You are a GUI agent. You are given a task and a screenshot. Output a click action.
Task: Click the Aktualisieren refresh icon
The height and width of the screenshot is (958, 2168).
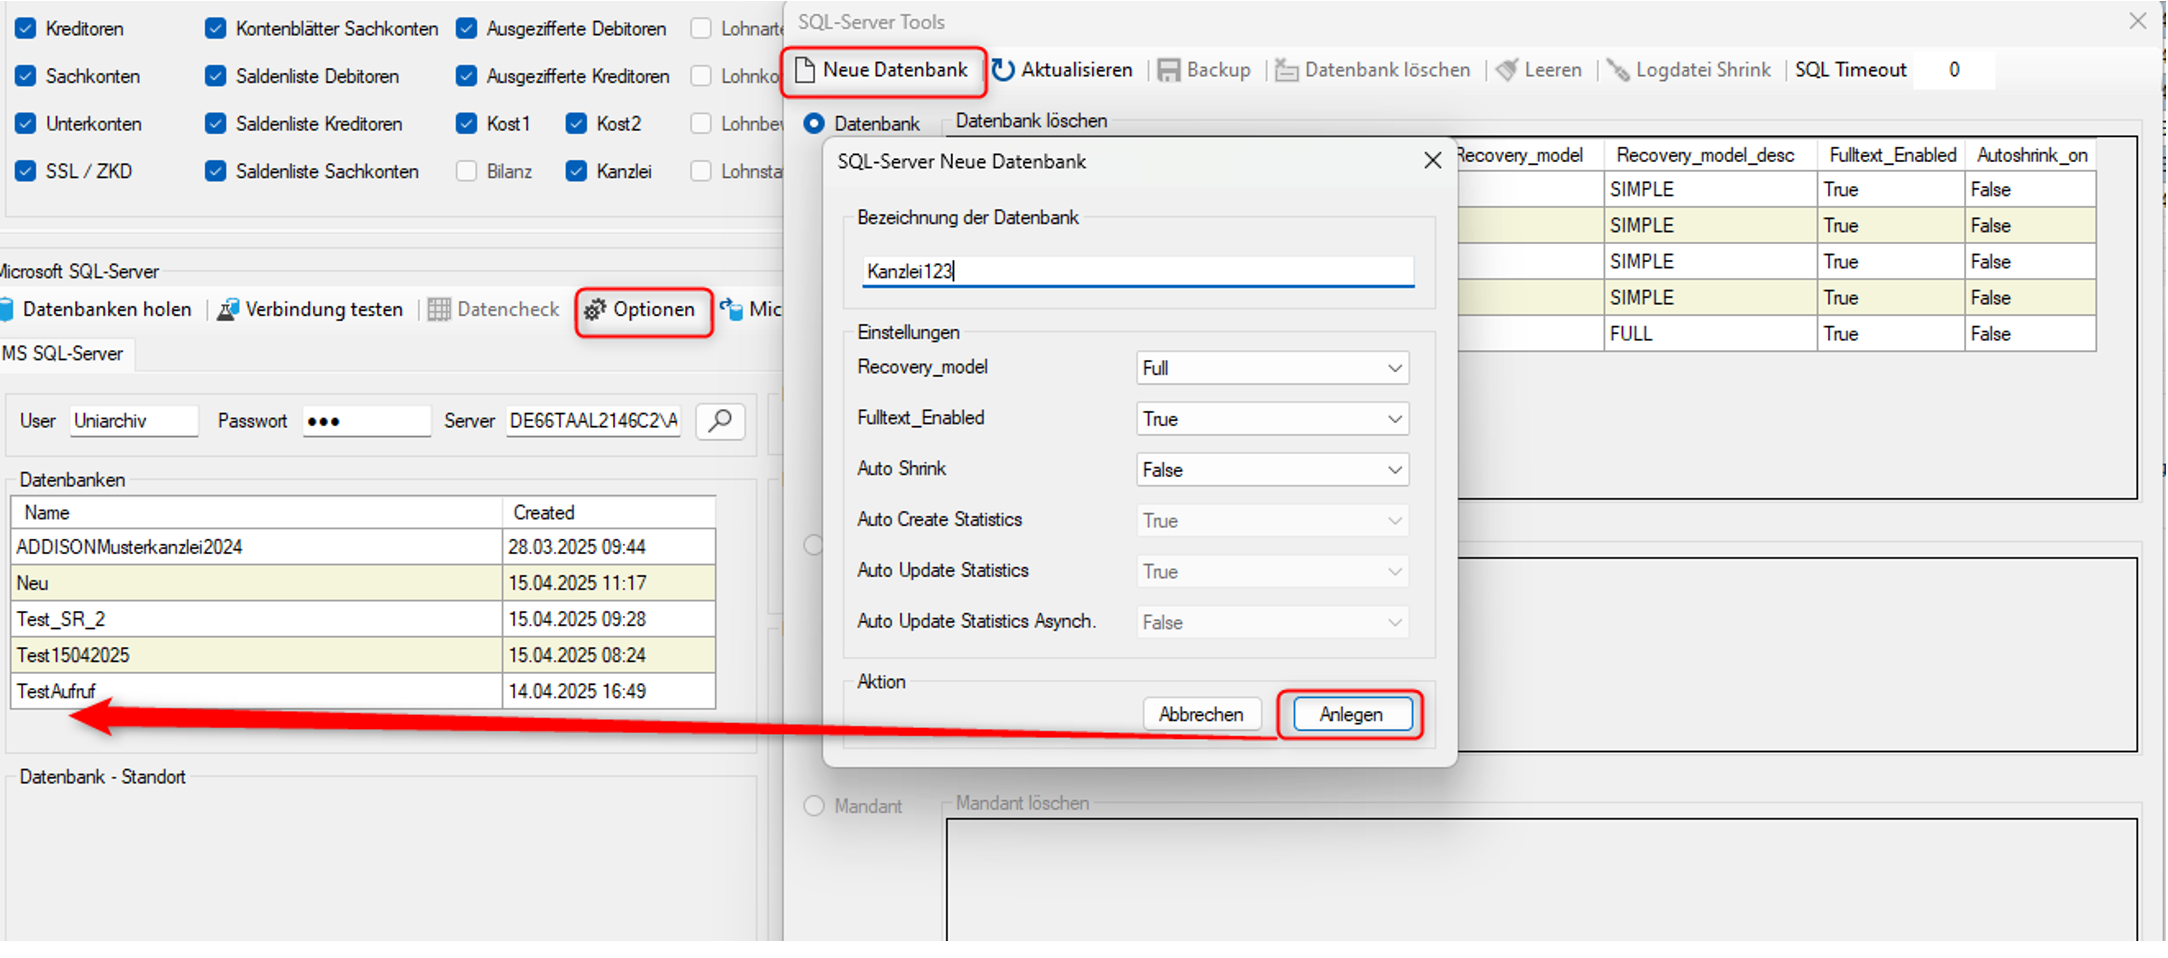coord(1003,70)
